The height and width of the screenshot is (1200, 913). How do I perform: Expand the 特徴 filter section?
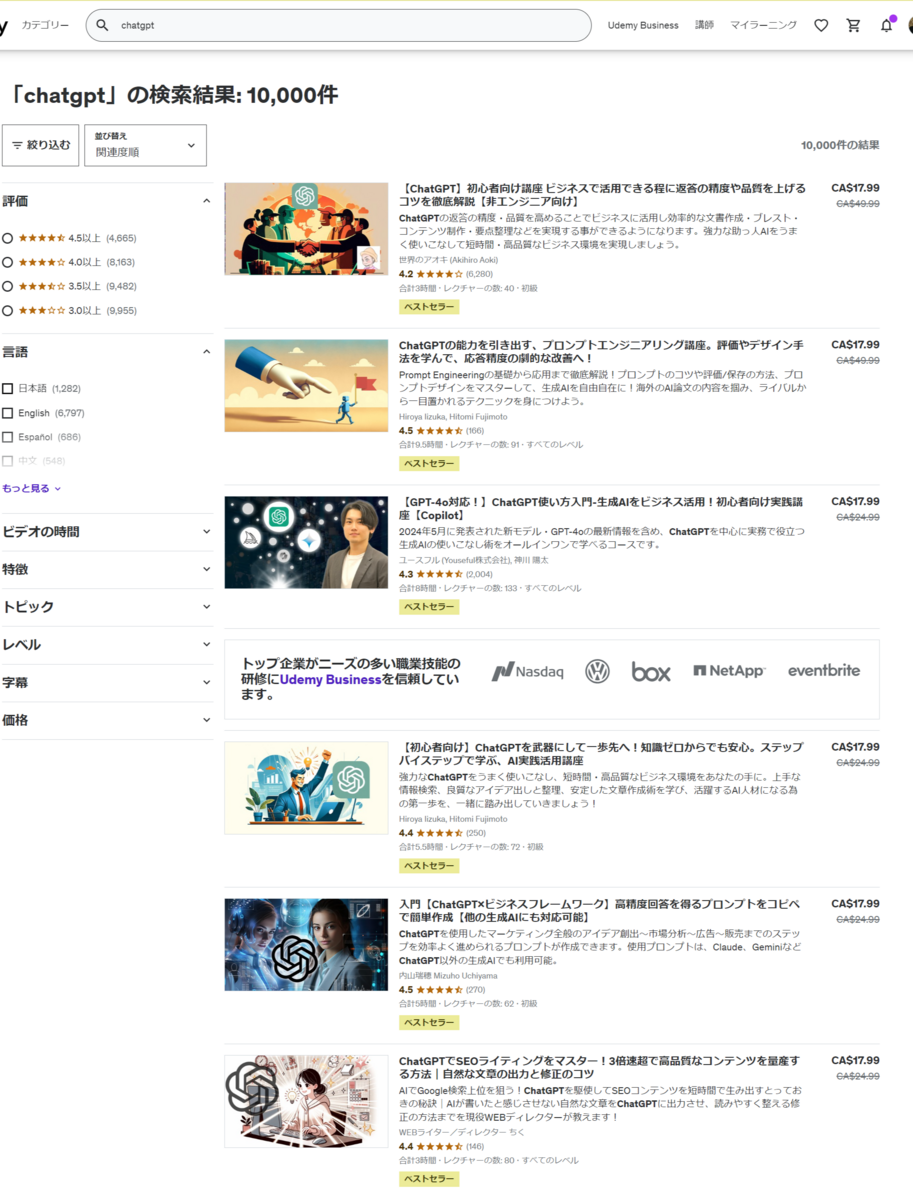(107, 569)
